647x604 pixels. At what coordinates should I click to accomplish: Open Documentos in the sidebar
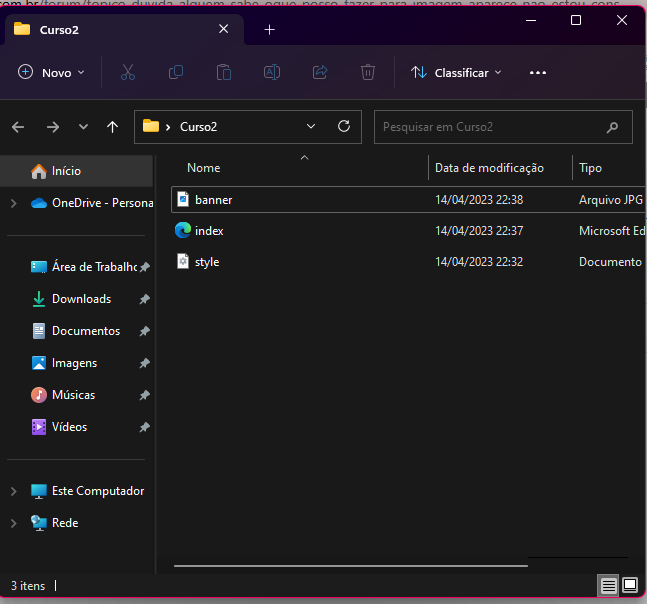click(77, 331)
